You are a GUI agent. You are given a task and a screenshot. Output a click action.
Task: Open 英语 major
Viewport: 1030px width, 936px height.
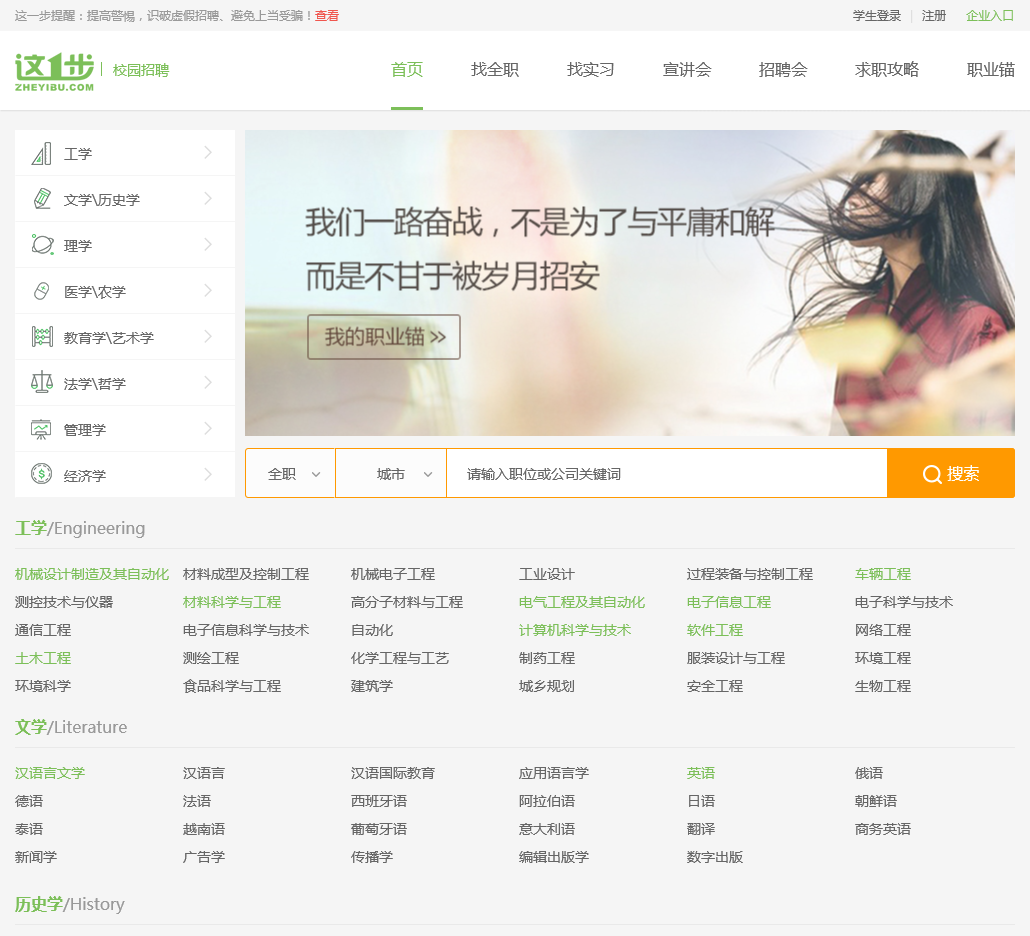click(701, 773)
